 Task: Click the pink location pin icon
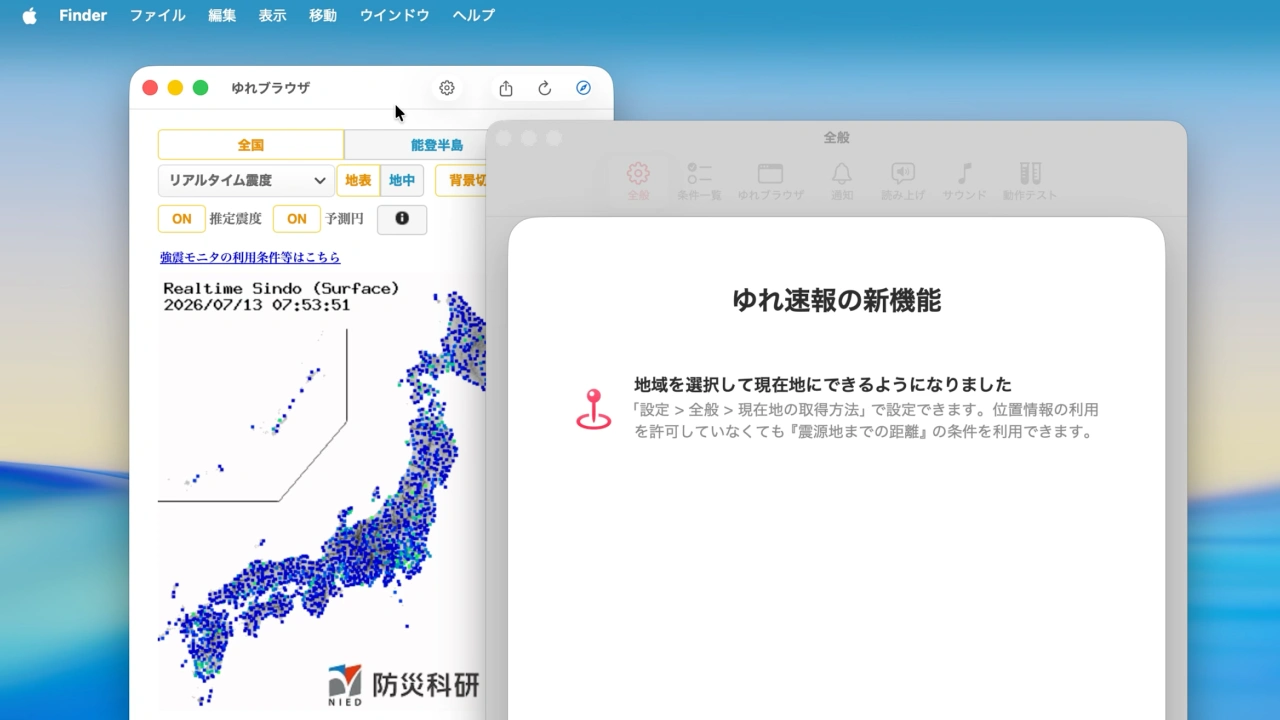point(594,409)
